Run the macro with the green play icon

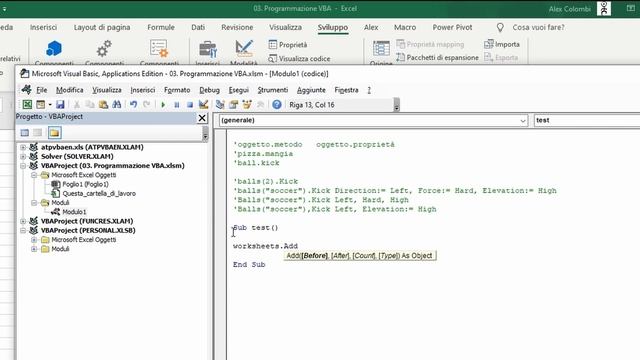(163, 105)
